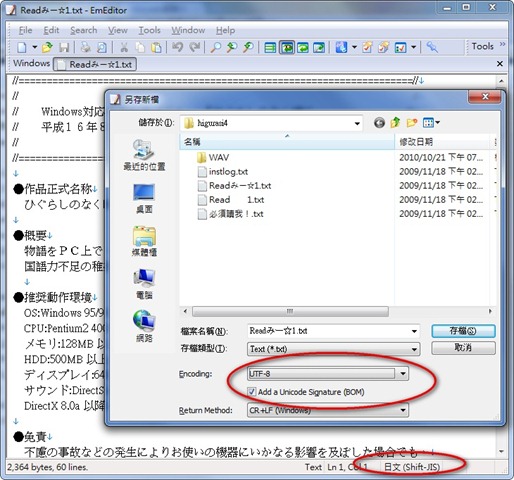The width and height of the screenshot is (514, 480).
Task: Select the 桌面 desktop location icon
Action: tap(144, 198)
